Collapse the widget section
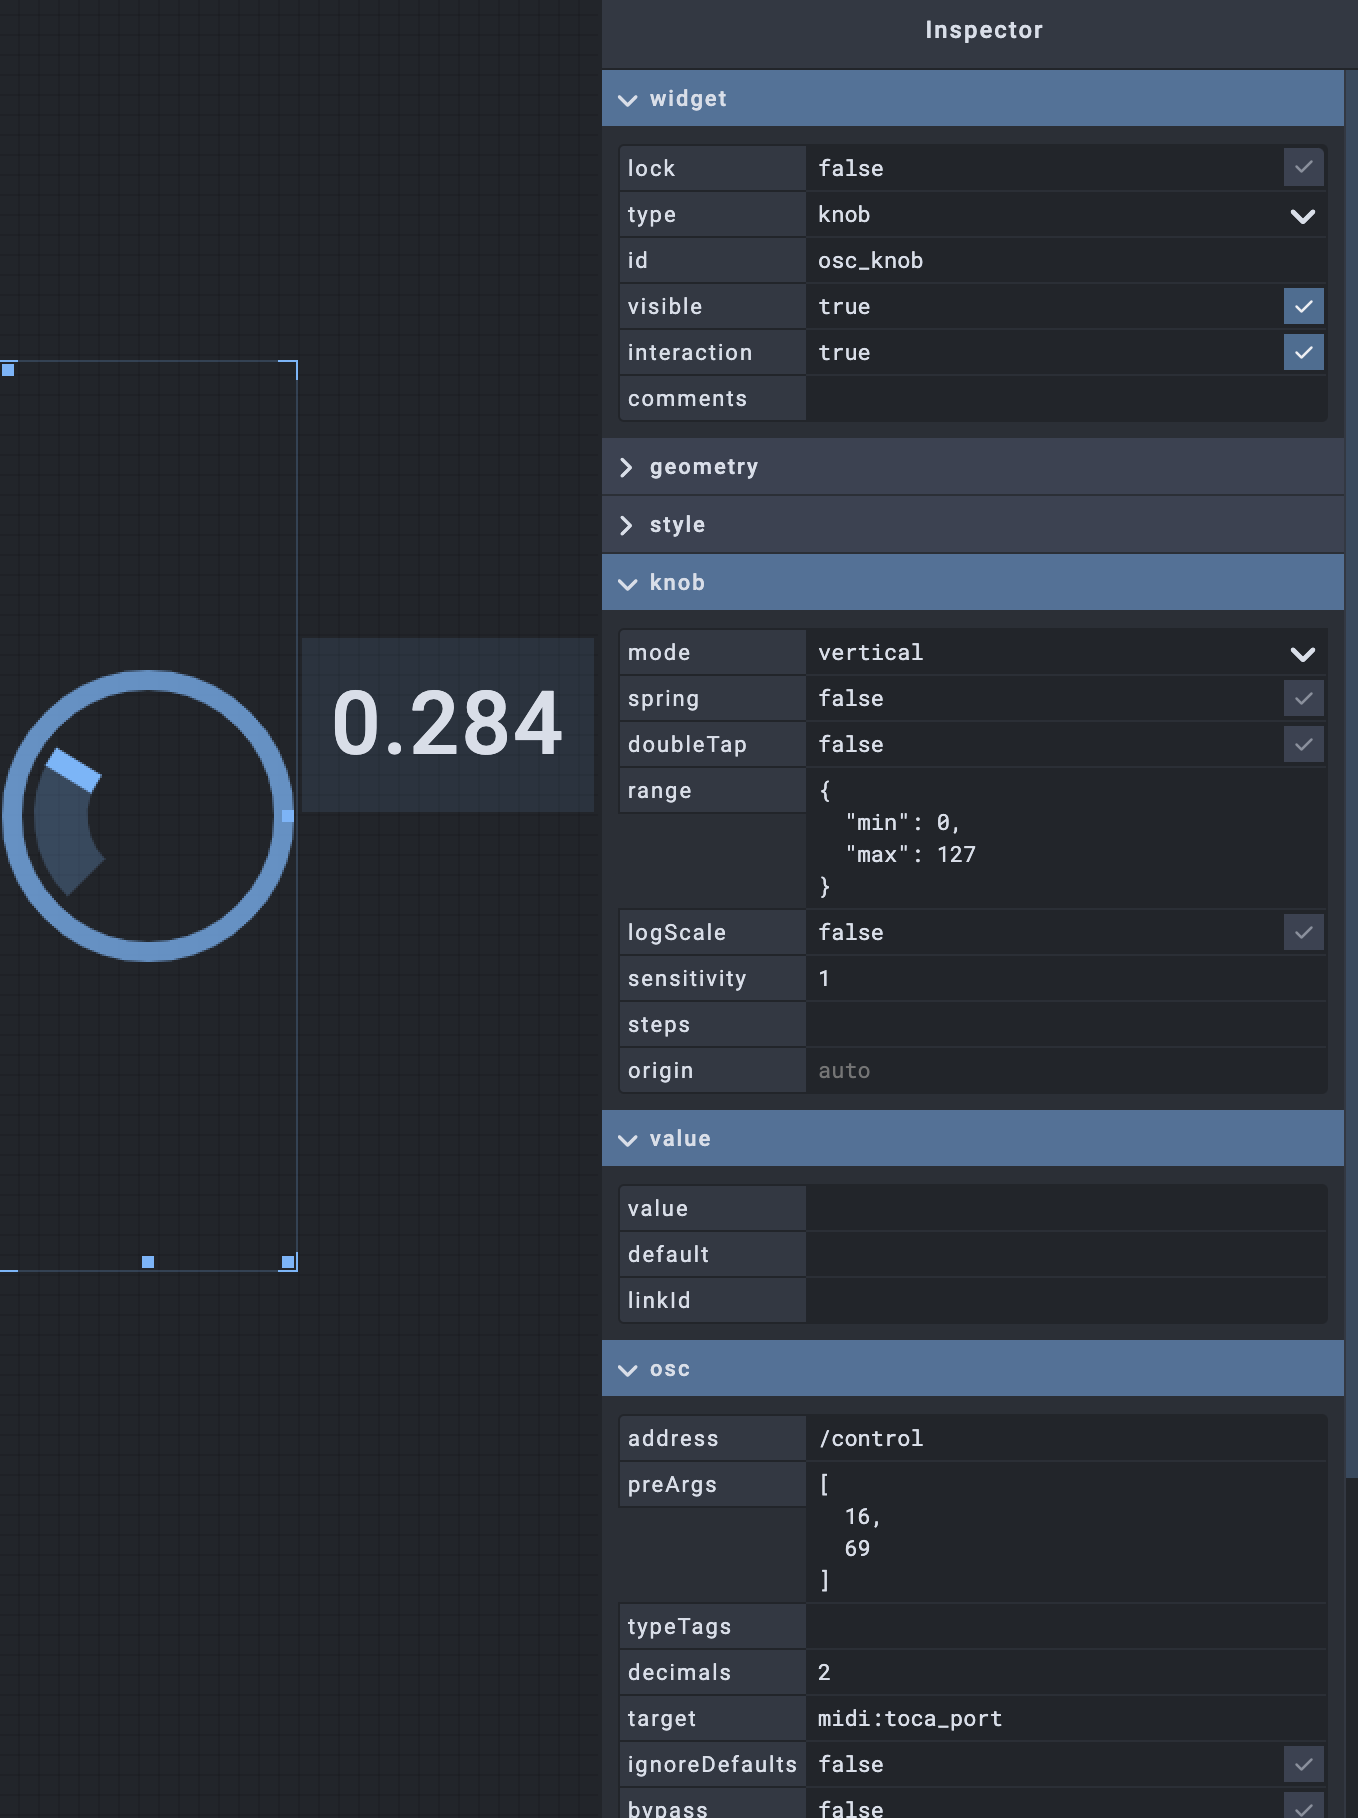This screenshot has width=1358, height=1818. [973, 98]
